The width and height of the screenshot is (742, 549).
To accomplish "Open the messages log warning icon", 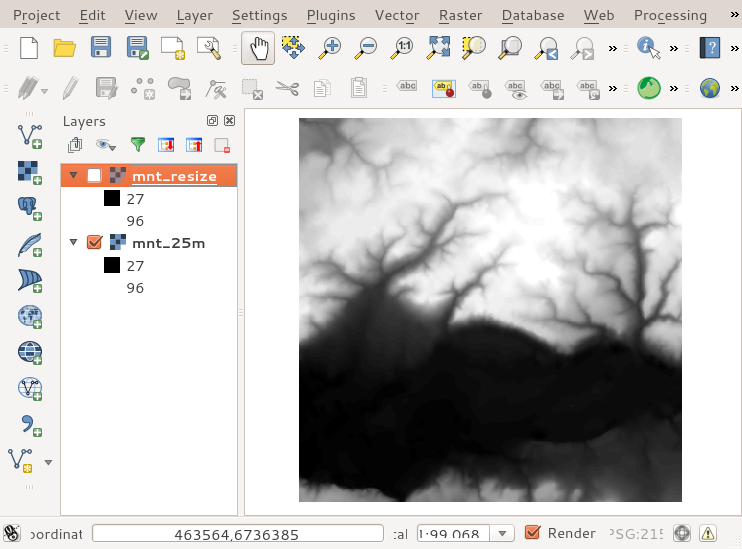I will 708,533.
